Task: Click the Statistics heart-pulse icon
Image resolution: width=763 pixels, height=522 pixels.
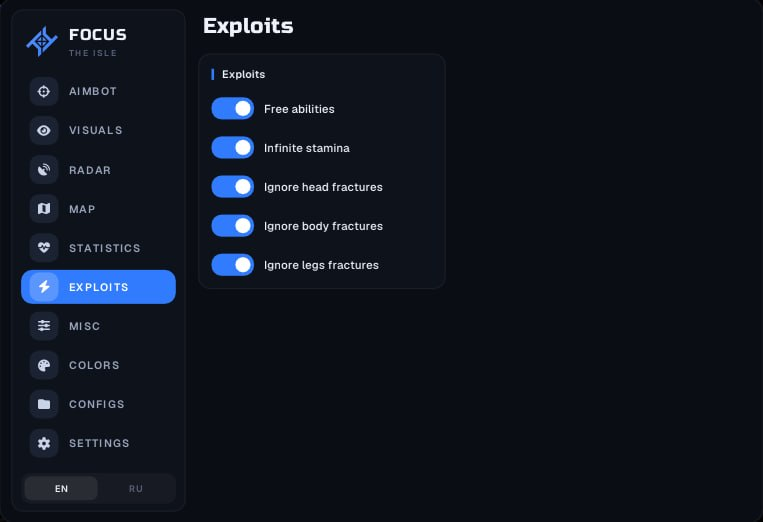Action: click(44, 248)
